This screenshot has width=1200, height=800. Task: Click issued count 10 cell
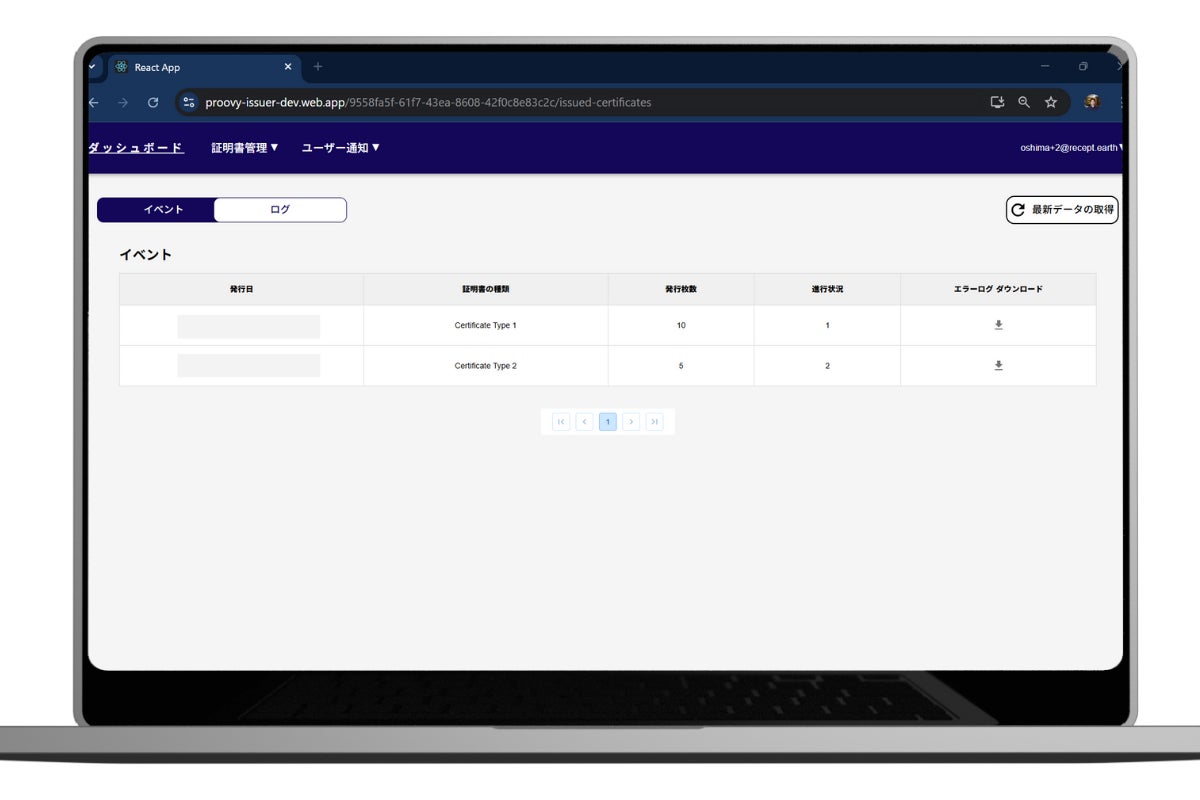point(681,325)
